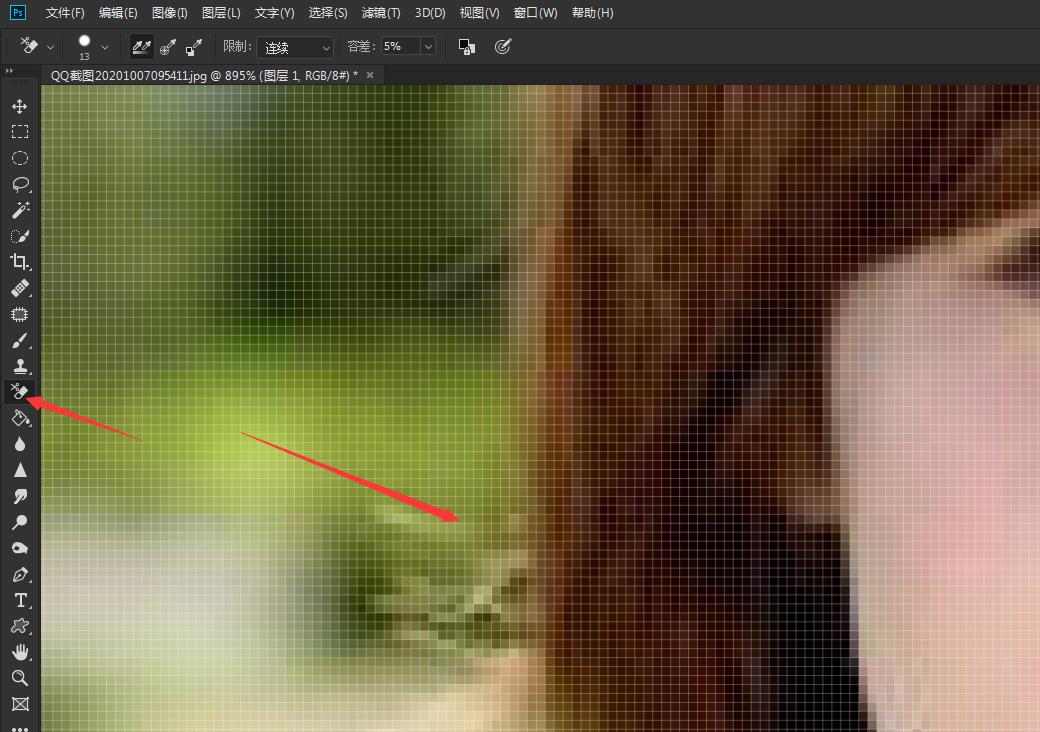This screenshot has height=732, width=1040.
Task: Select the Content-Aware patch tool icon
Action: pyautogui.click(x=20, y=314)
